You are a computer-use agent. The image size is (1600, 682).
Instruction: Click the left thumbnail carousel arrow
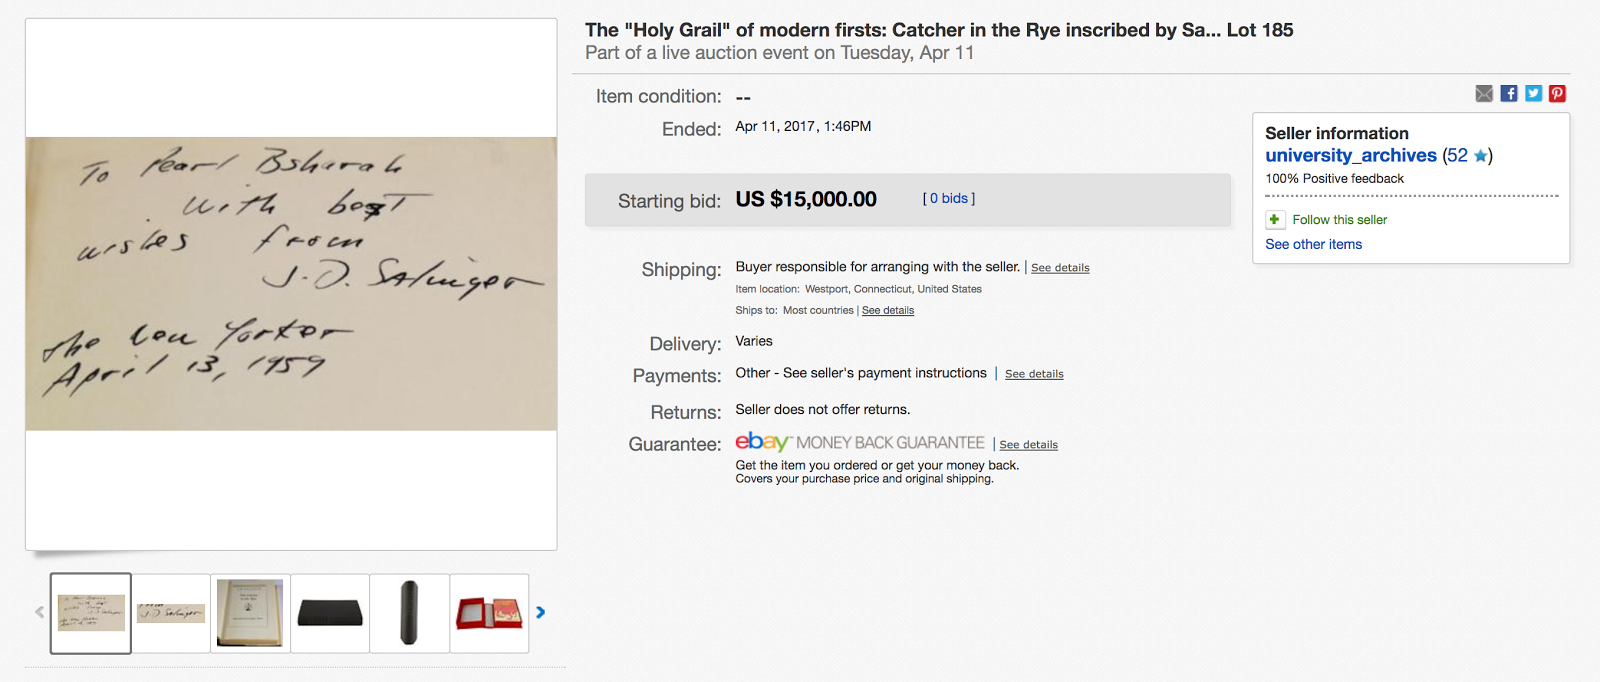tap(39, 612)
